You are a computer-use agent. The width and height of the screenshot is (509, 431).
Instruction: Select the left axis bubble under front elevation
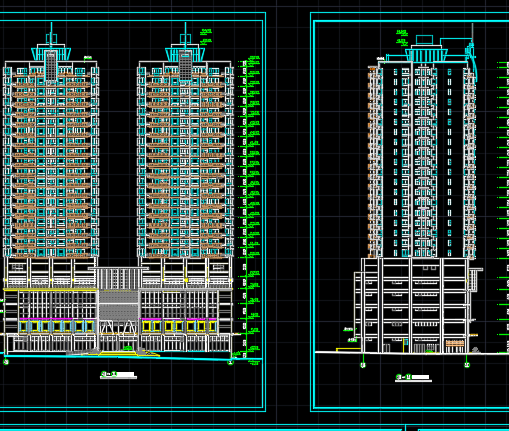[x=6, y=362]
